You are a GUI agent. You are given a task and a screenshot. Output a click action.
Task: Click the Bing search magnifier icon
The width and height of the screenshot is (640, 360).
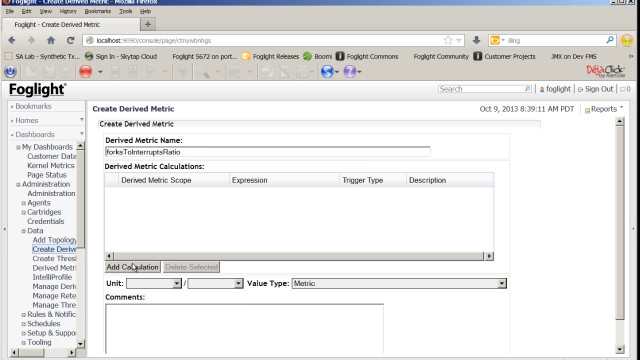(610, 40)
